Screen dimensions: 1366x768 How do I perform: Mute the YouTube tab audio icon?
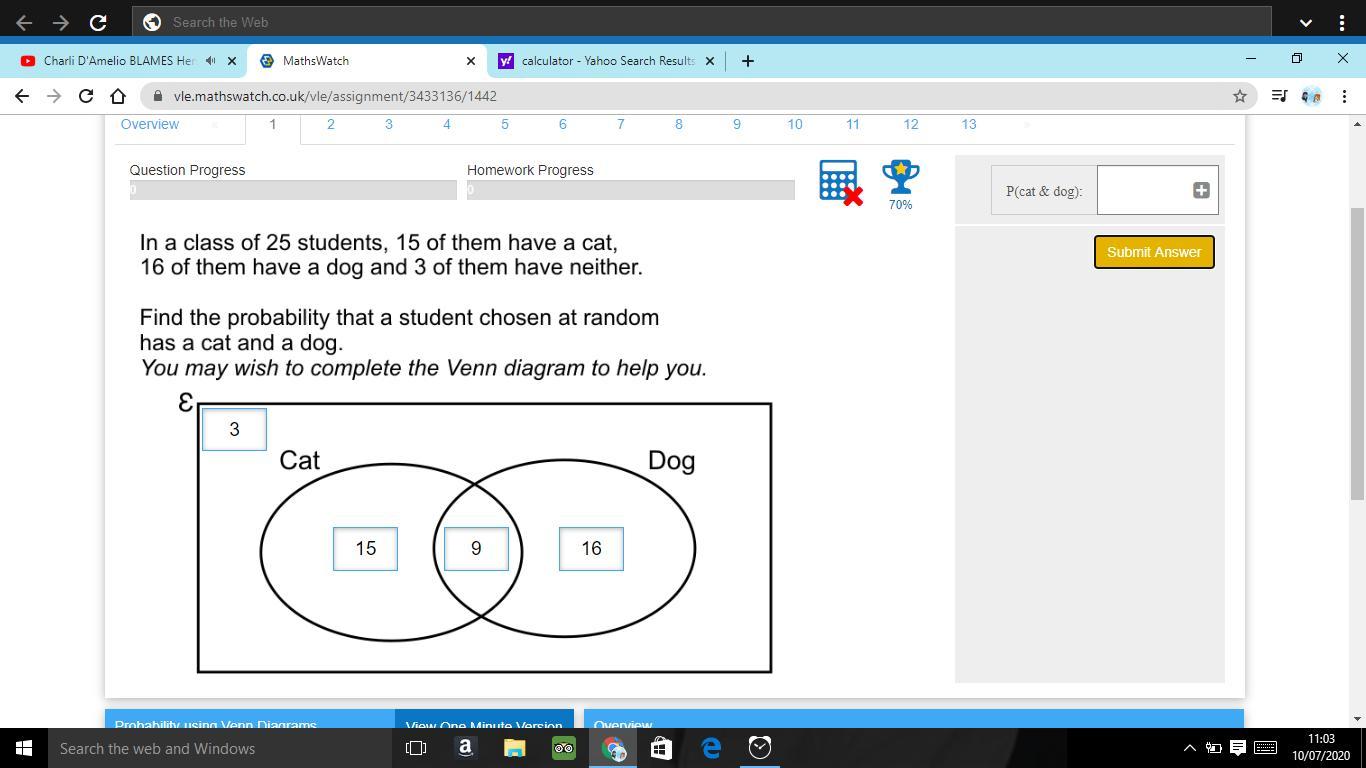click(x=211, y=61)
